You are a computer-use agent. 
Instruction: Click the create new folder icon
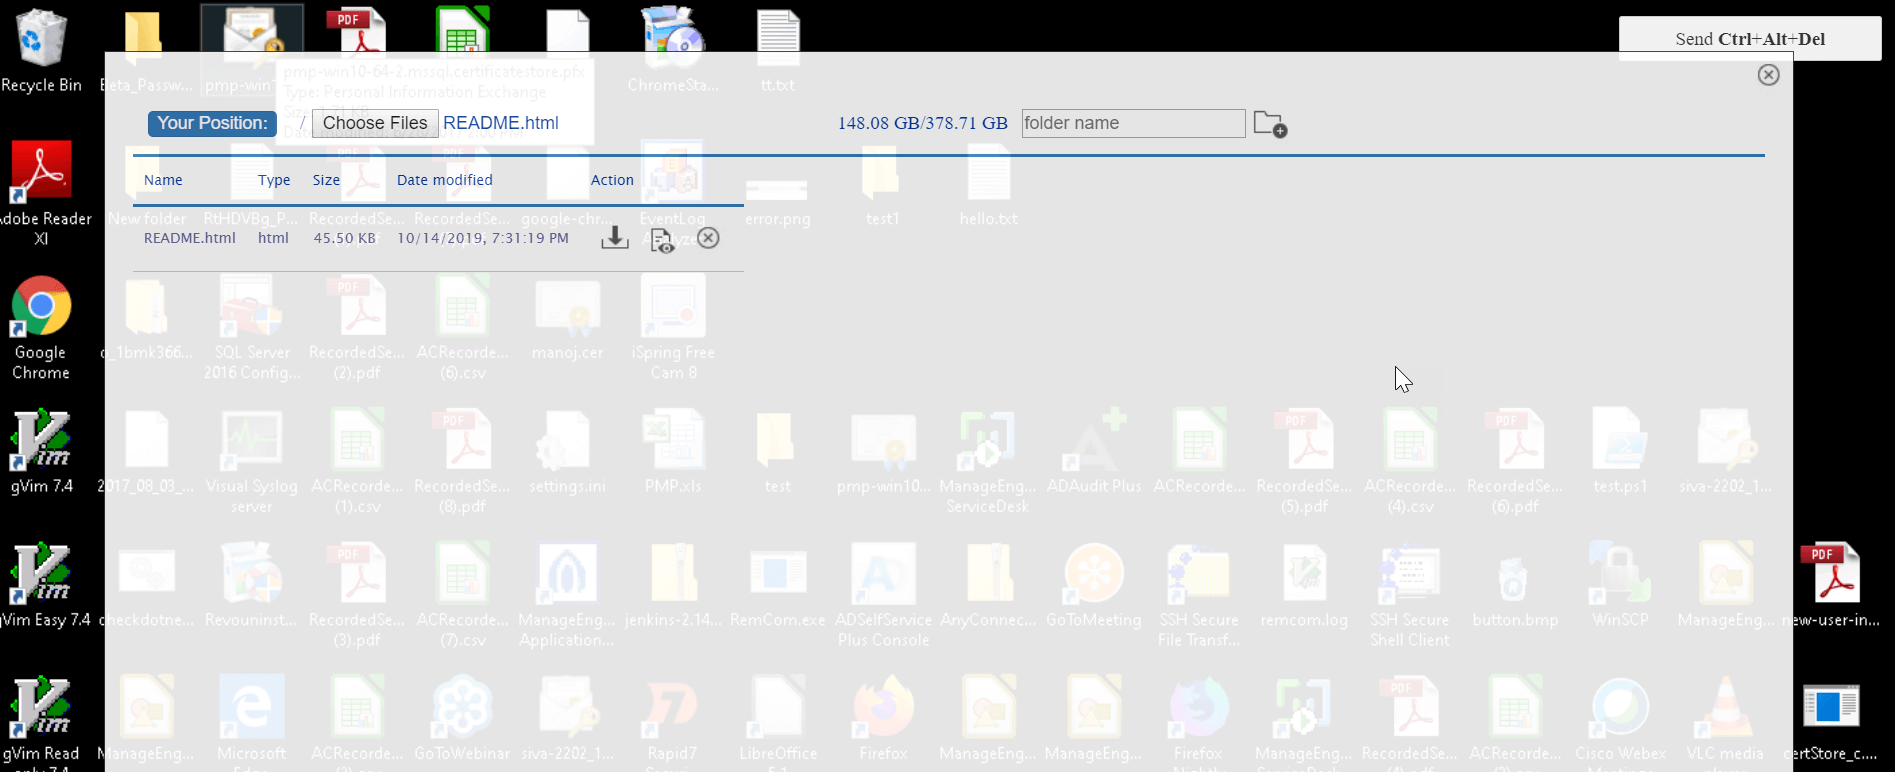tap(1270, 124)
